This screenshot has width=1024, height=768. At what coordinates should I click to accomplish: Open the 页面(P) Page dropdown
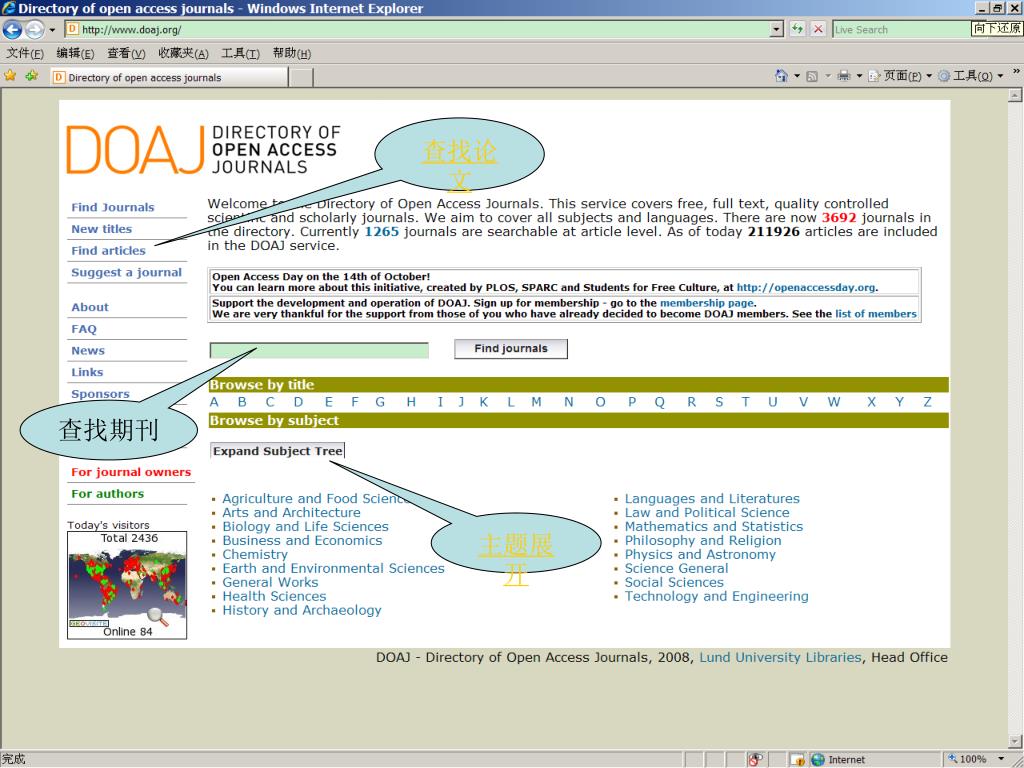click(x=900, y=76)
